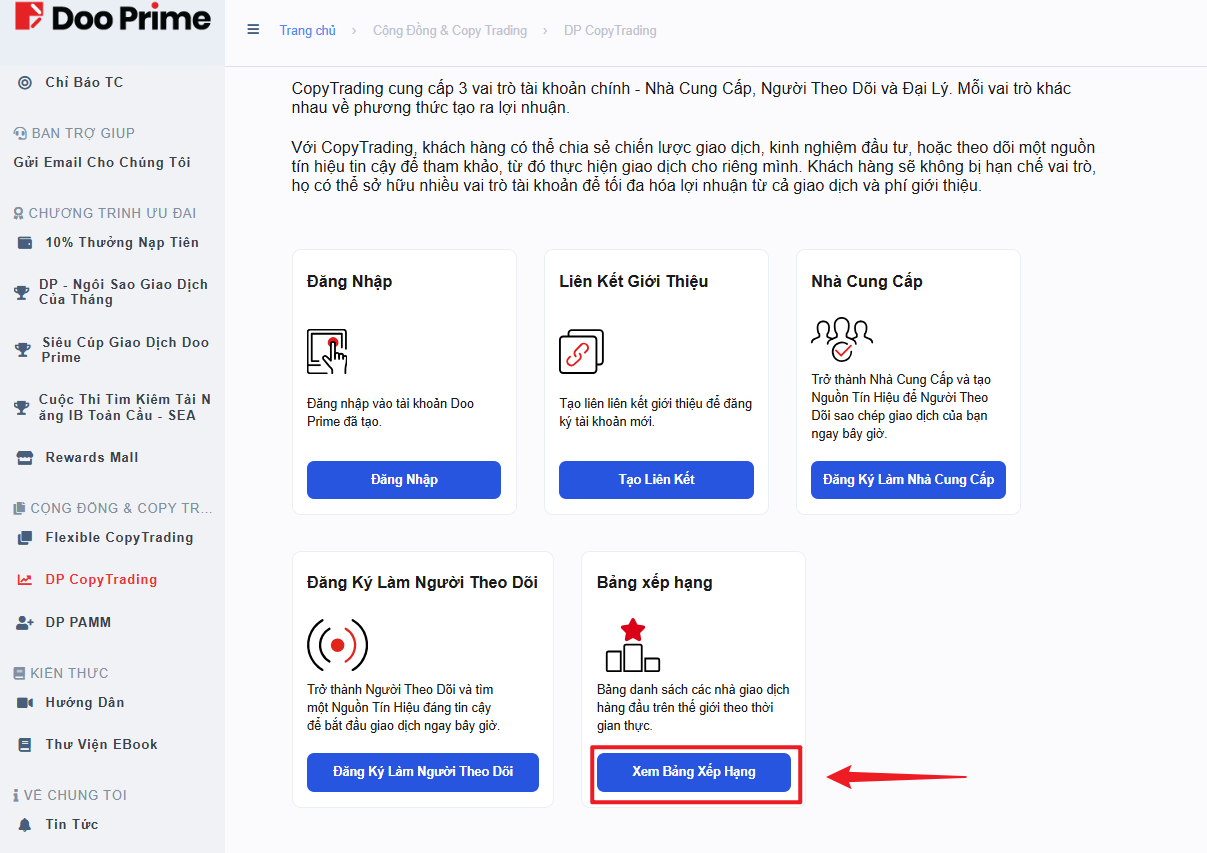Image resolution: width=1207 pixels, height=853 pixels.
Task: Click the Đăng Nhập card touch icon
Action: [327, 351]
